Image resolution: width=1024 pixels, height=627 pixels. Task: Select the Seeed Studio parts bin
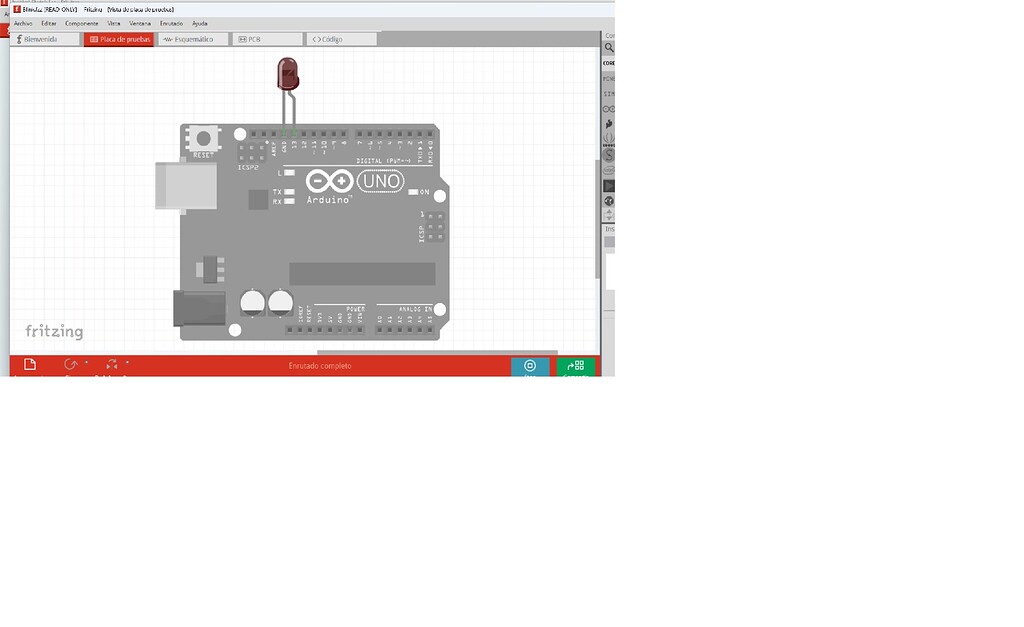click(x=609, y=155)
